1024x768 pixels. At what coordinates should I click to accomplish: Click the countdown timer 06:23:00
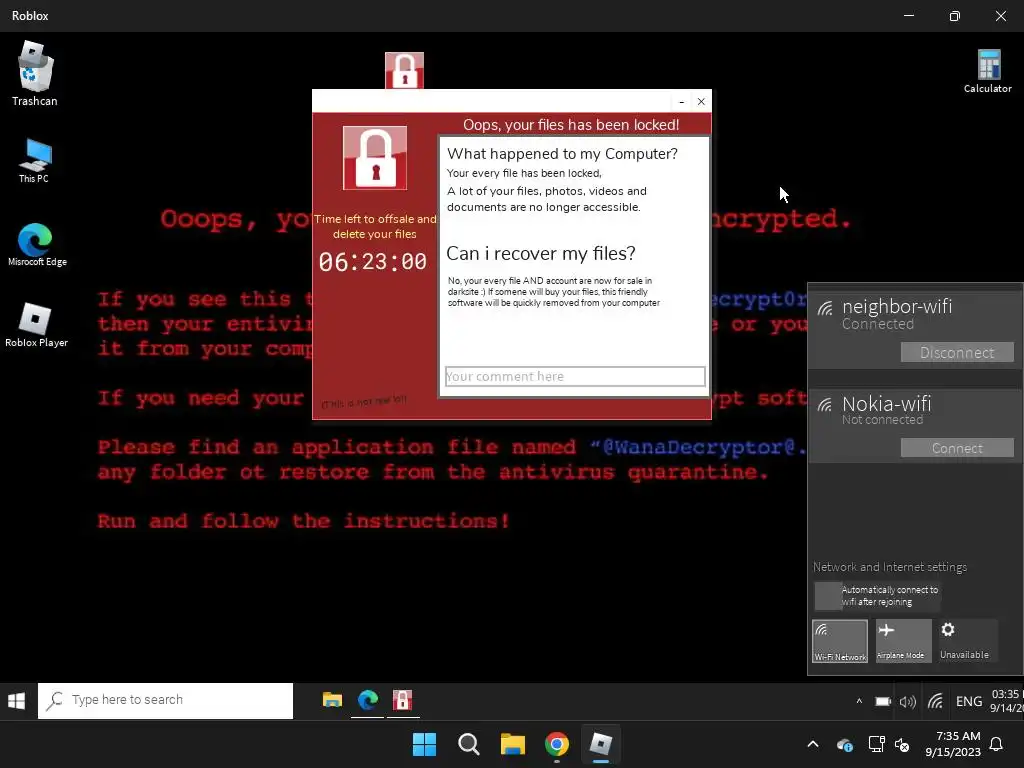[x=373, y=262]
